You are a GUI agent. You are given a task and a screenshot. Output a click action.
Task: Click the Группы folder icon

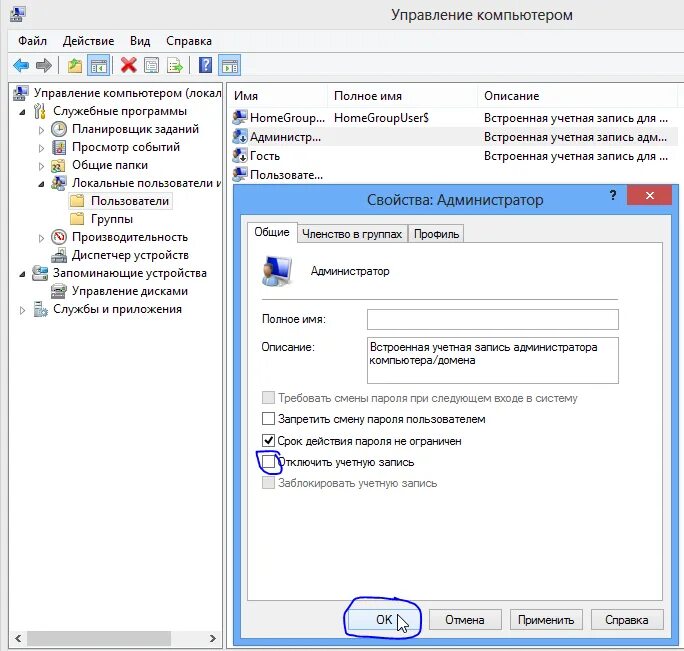pyautogui.click(x=77, y=219)
